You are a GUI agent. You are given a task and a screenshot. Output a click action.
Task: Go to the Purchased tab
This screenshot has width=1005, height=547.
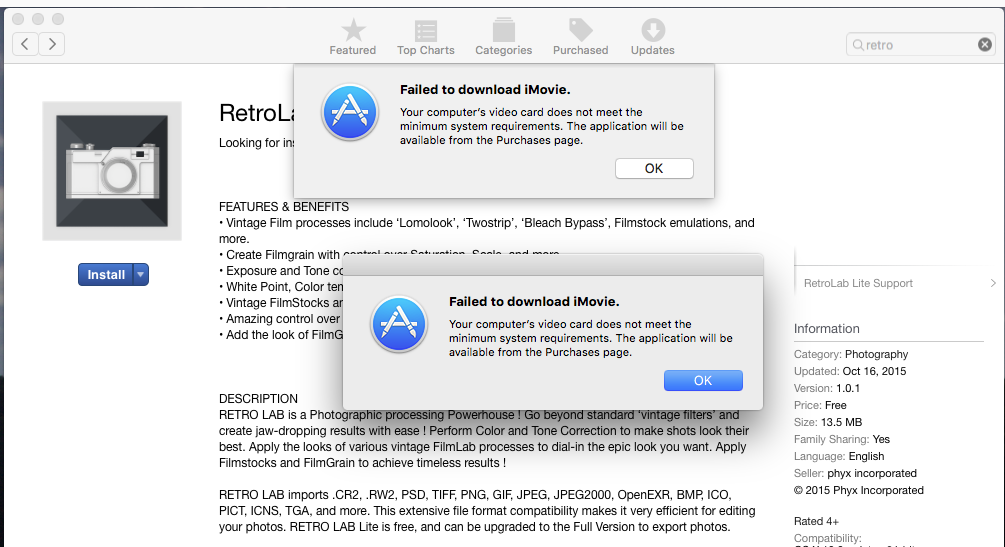581,37
